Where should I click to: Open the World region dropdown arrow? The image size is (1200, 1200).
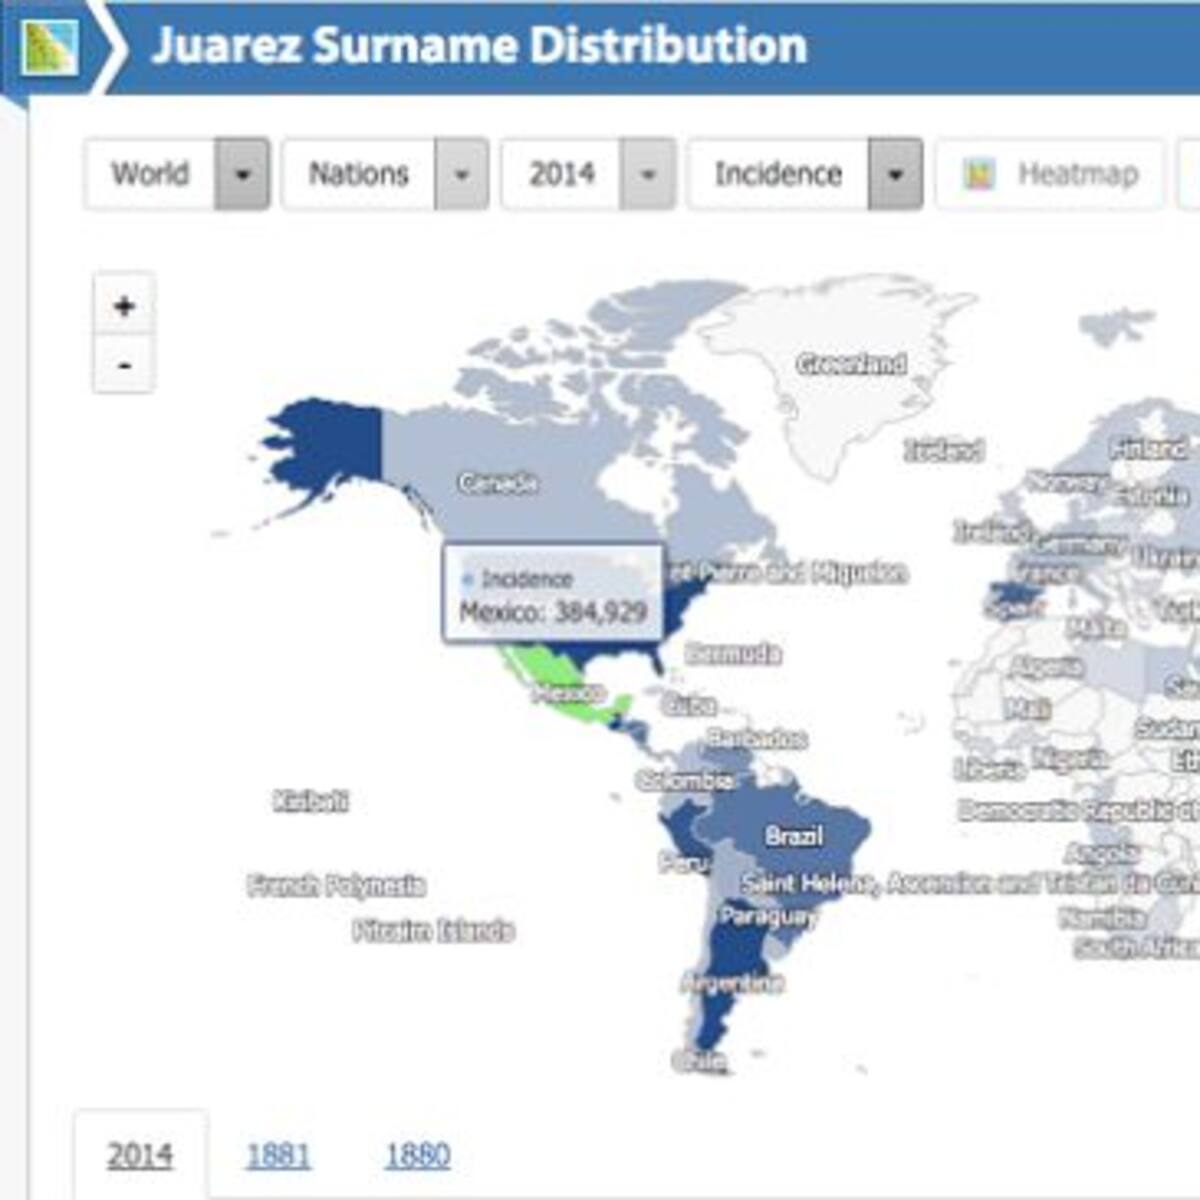pos(242,175)
